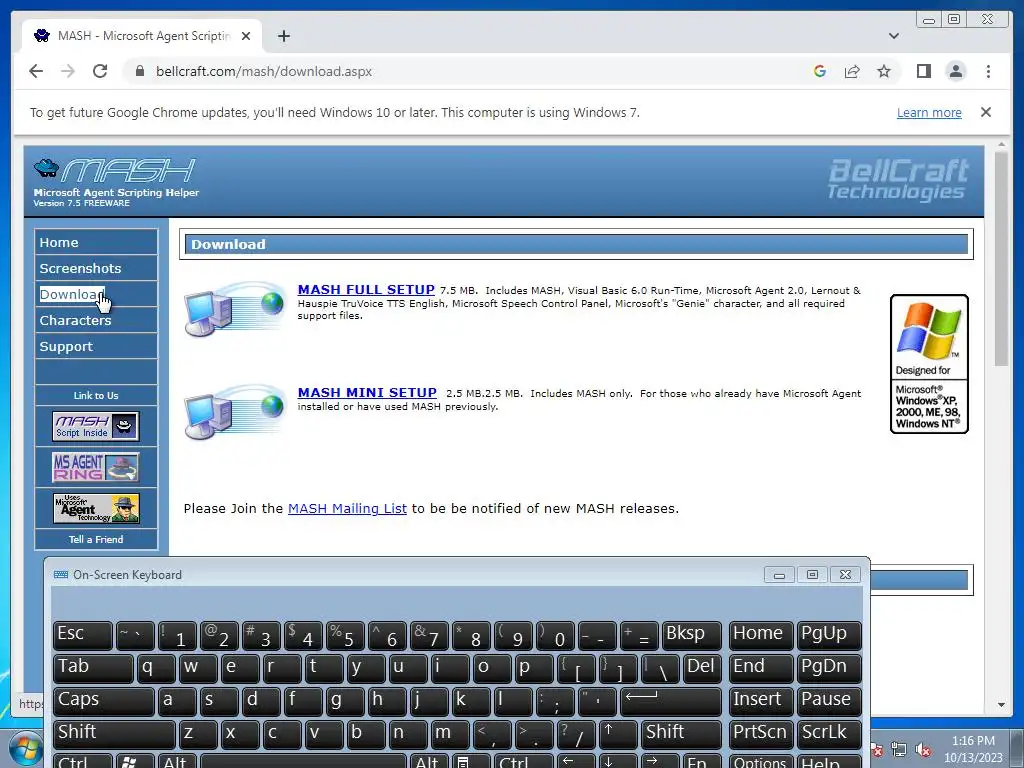Dismiss the Chrome update notification bar
This screenshot has width=1024, height=768.
click(x=985, y=112)
